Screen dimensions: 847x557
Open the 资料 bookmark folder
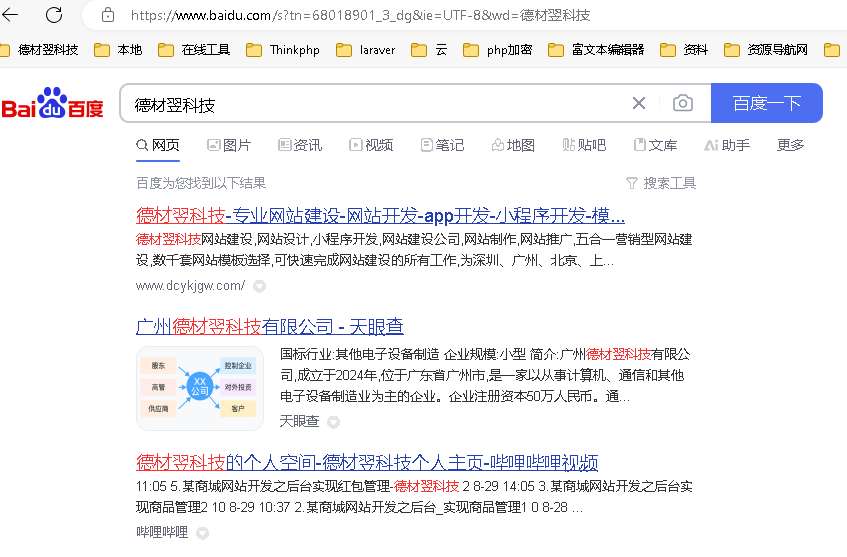click(683, 50)
